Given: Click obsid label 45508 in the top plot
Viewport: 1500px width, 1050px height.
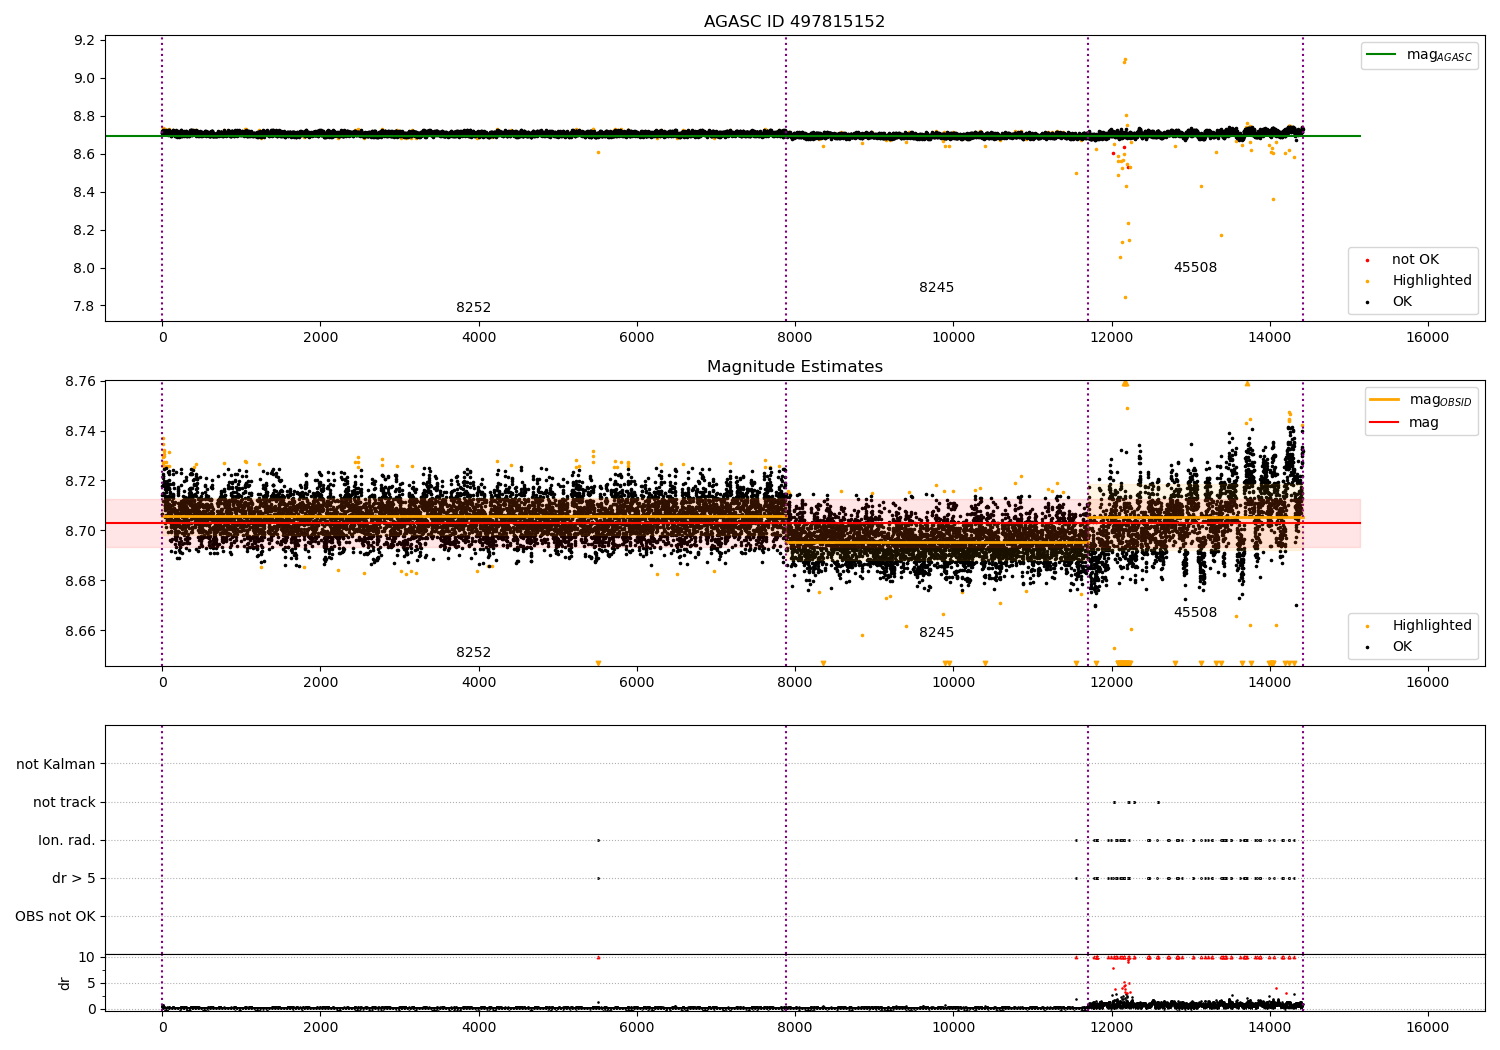Looking at the screenshot, I should pos(1195,268).
